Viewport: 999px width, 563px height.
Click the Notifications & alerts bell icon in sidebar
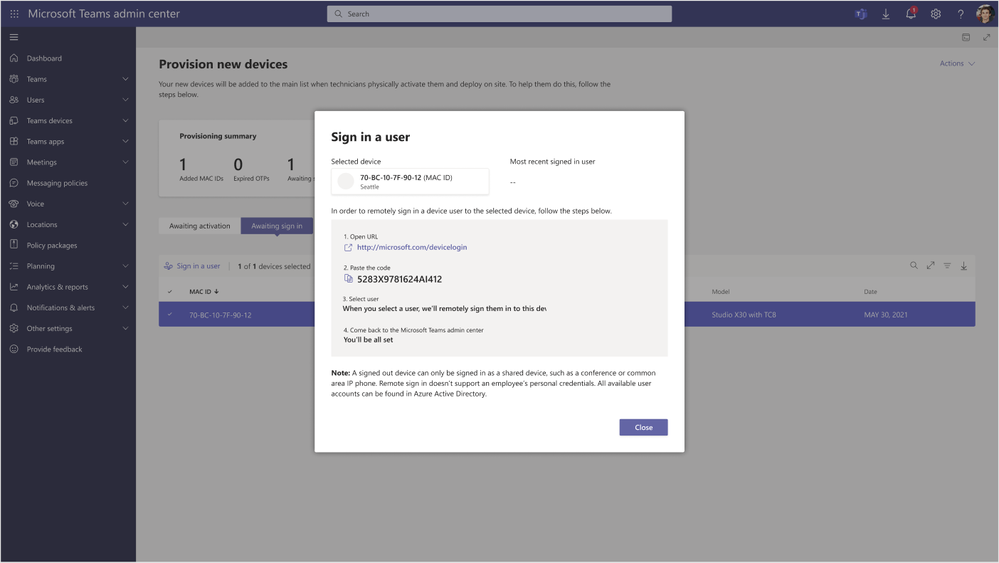click(x=14, y=308)
